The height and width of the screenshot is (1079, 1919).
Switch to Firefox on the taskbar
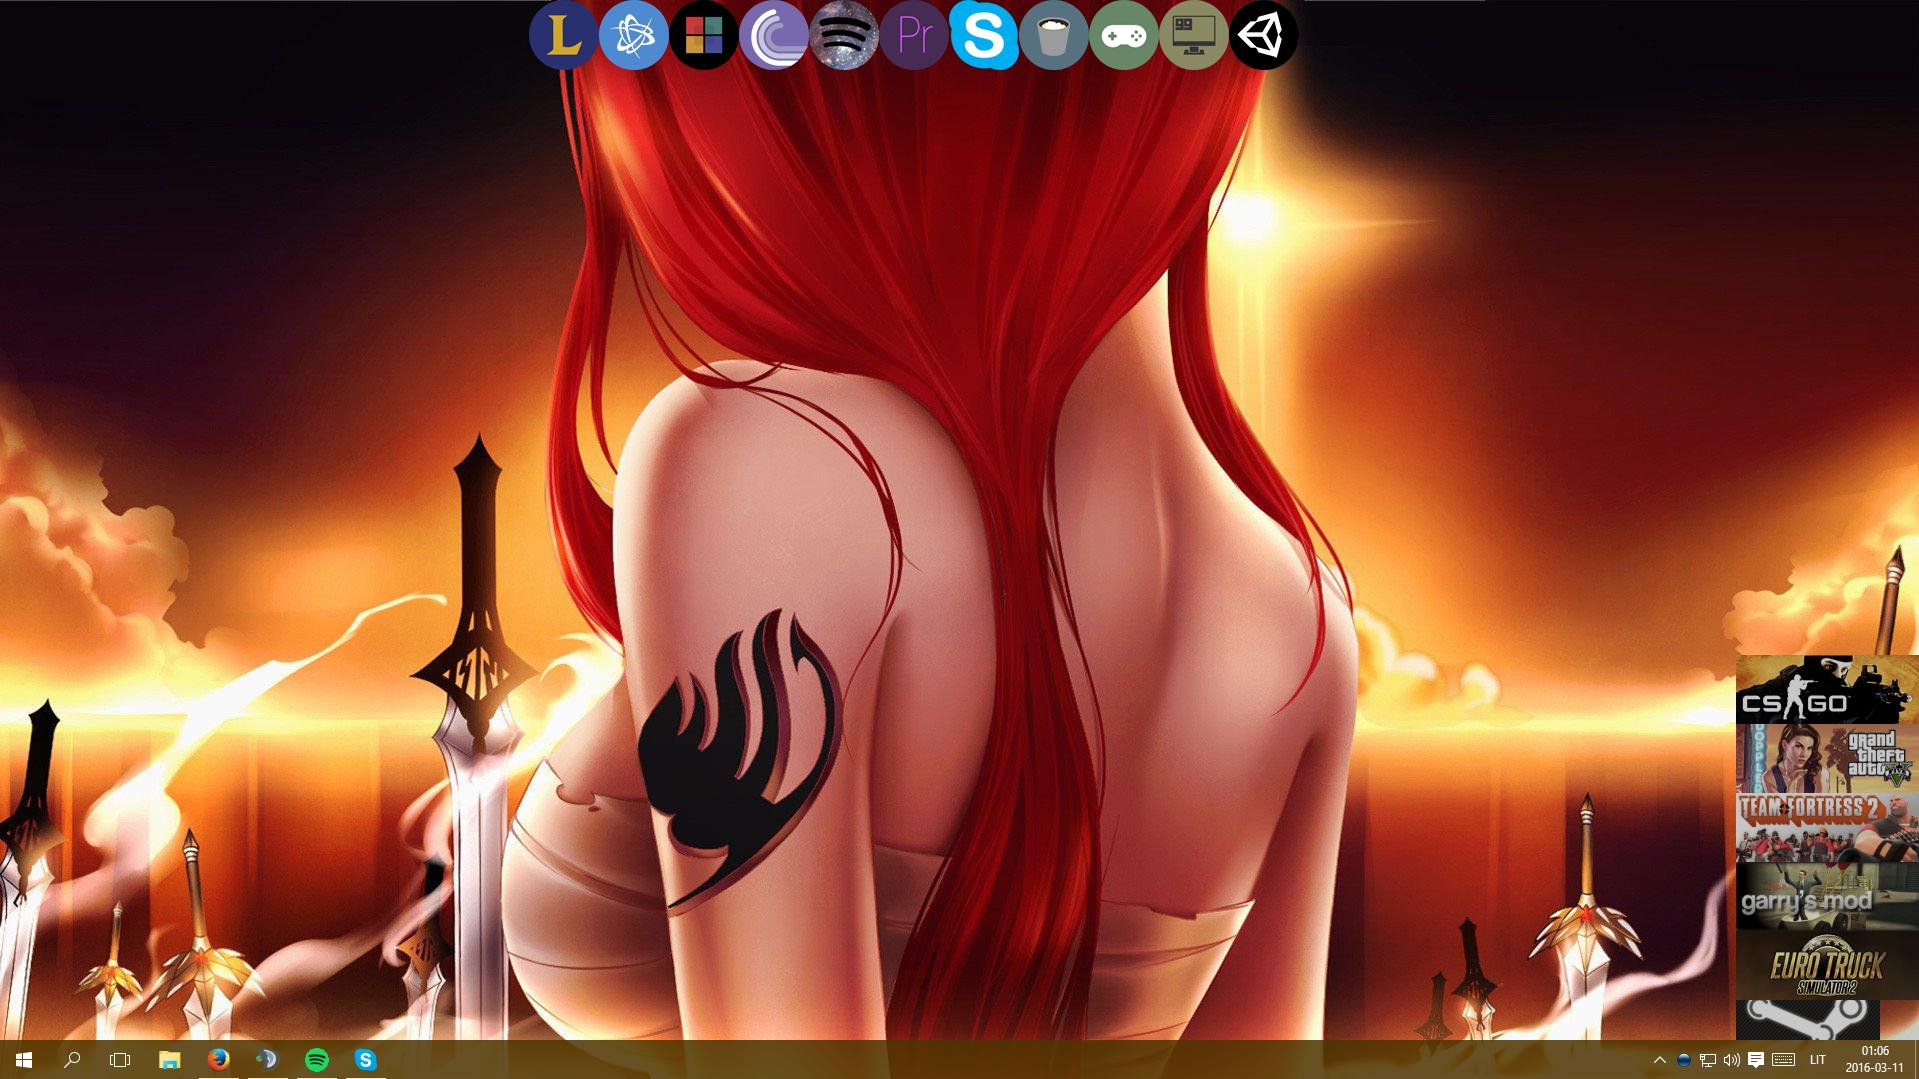click(218, 1060)
